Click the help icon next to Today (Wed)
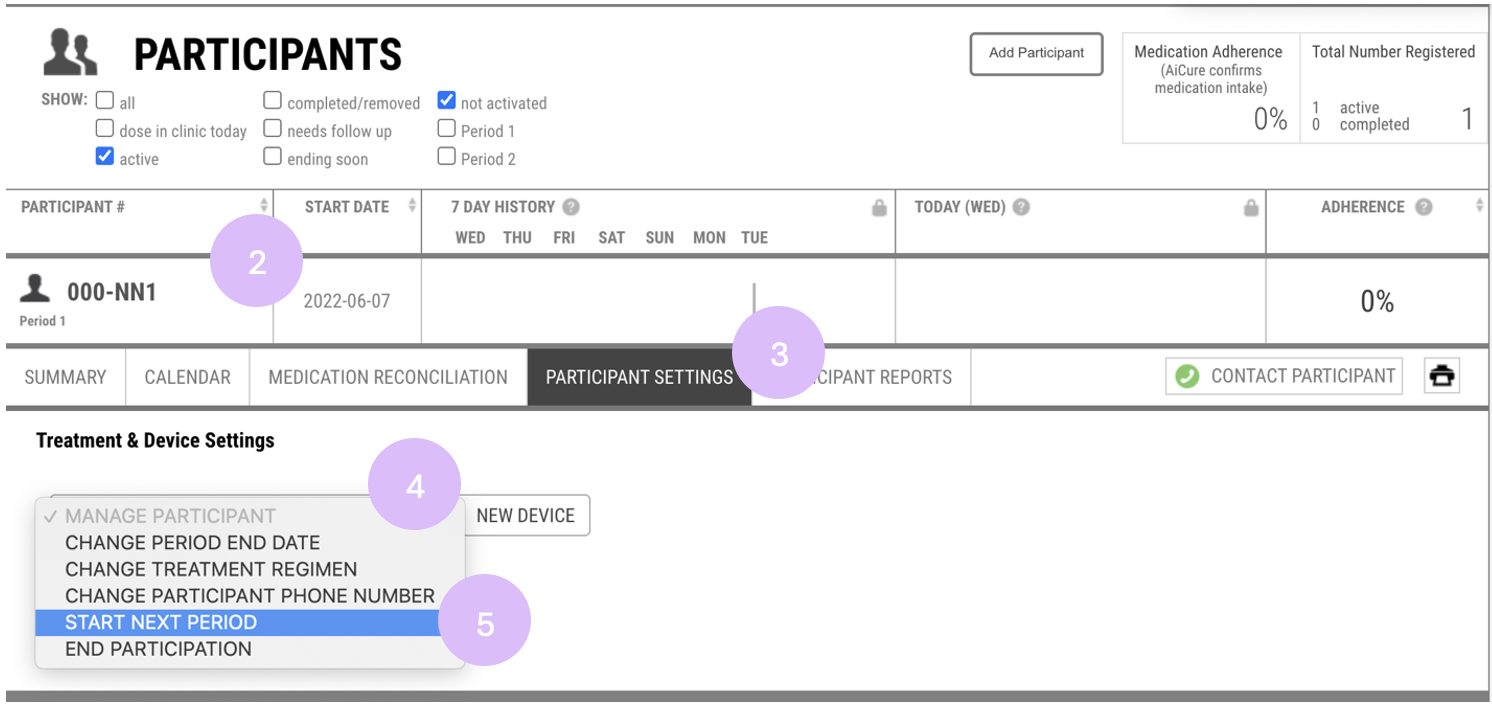The image size is (1492, 704). coord(1021,207)
